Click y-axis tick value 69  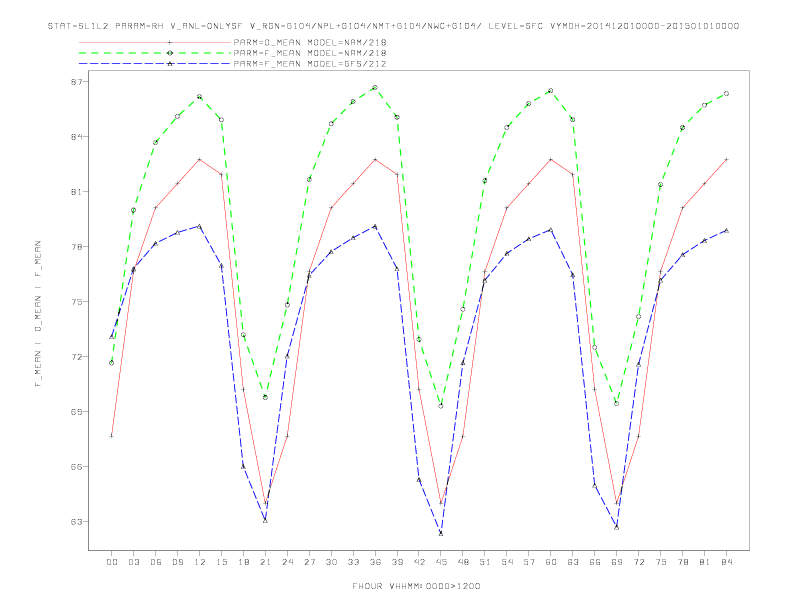[76, 412]
